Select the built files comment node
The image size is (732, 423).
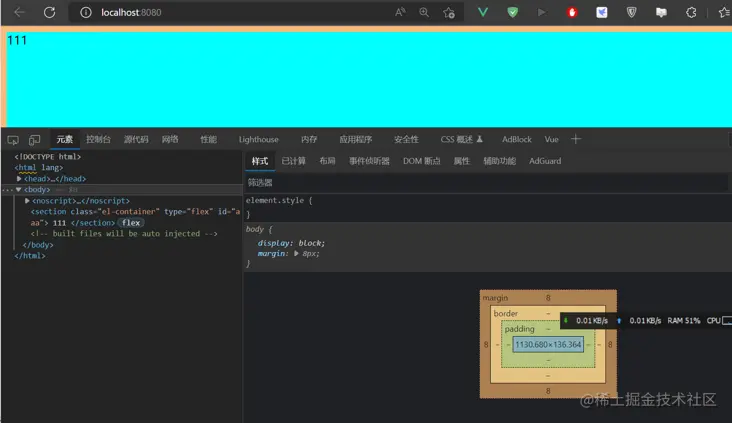[124, 233]
